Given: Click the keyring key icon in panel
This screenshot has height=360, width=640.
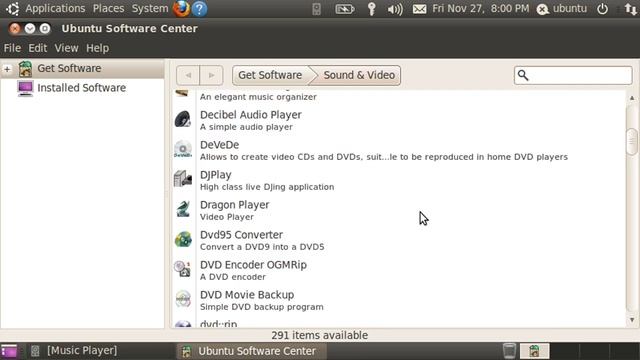Looking at the screenshot, I should [x=371, y=9].
